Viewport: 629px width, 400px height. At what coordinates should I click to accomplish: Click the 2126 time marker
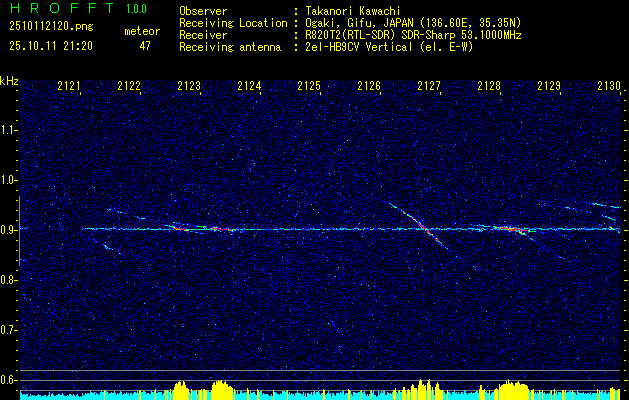369,85
